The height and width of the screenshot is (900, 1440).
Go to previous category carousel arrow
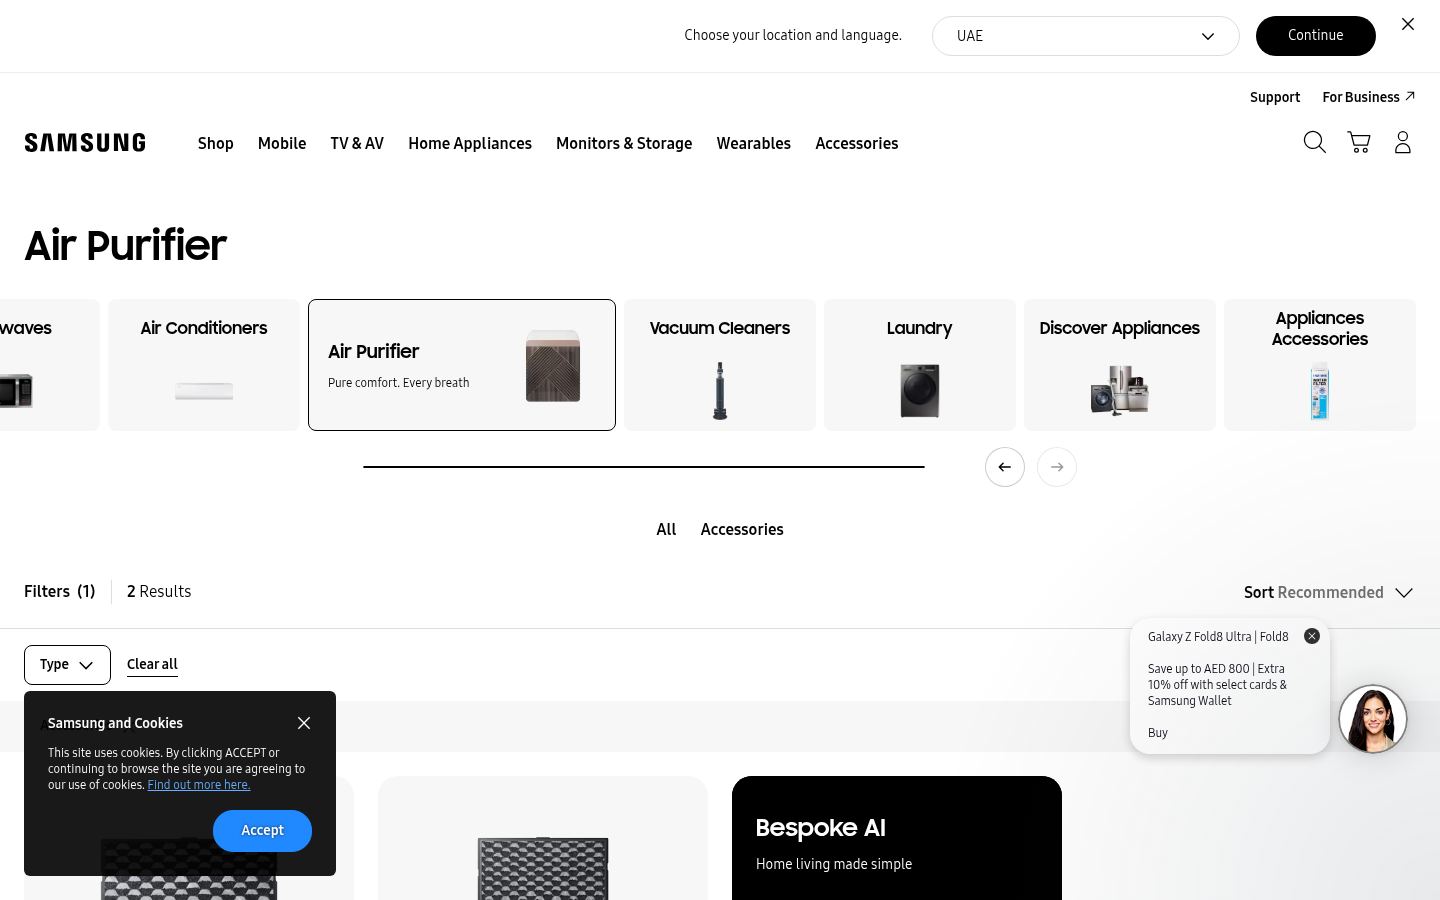(1005, 467)
